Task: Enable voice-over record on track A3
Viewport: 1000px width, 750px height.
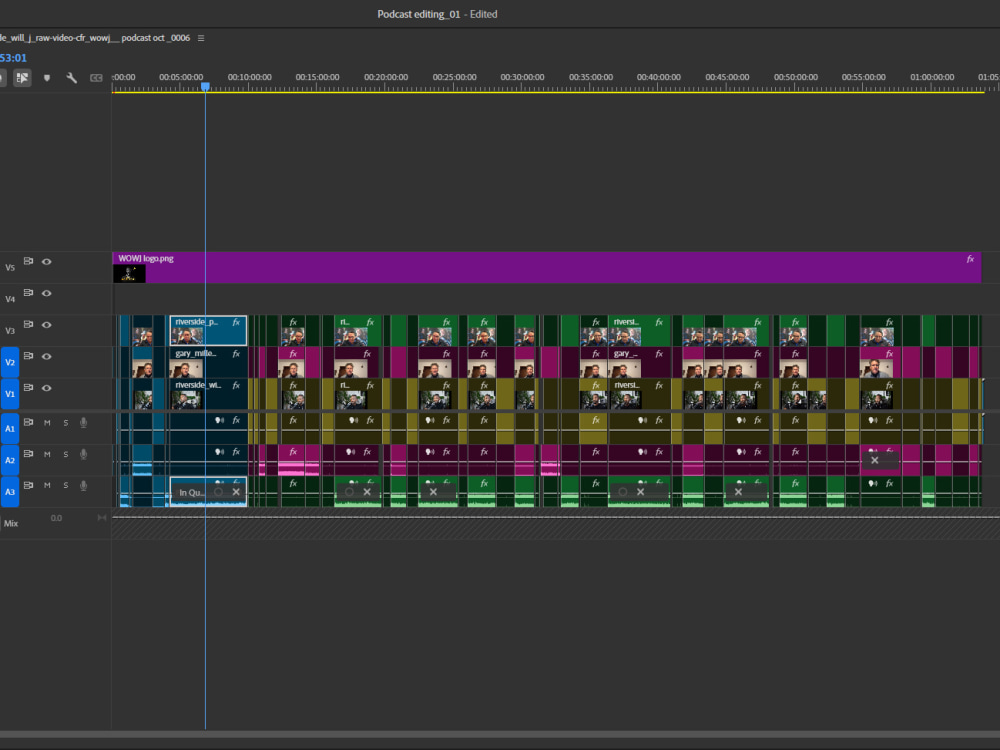Action: tap(84, 485)
